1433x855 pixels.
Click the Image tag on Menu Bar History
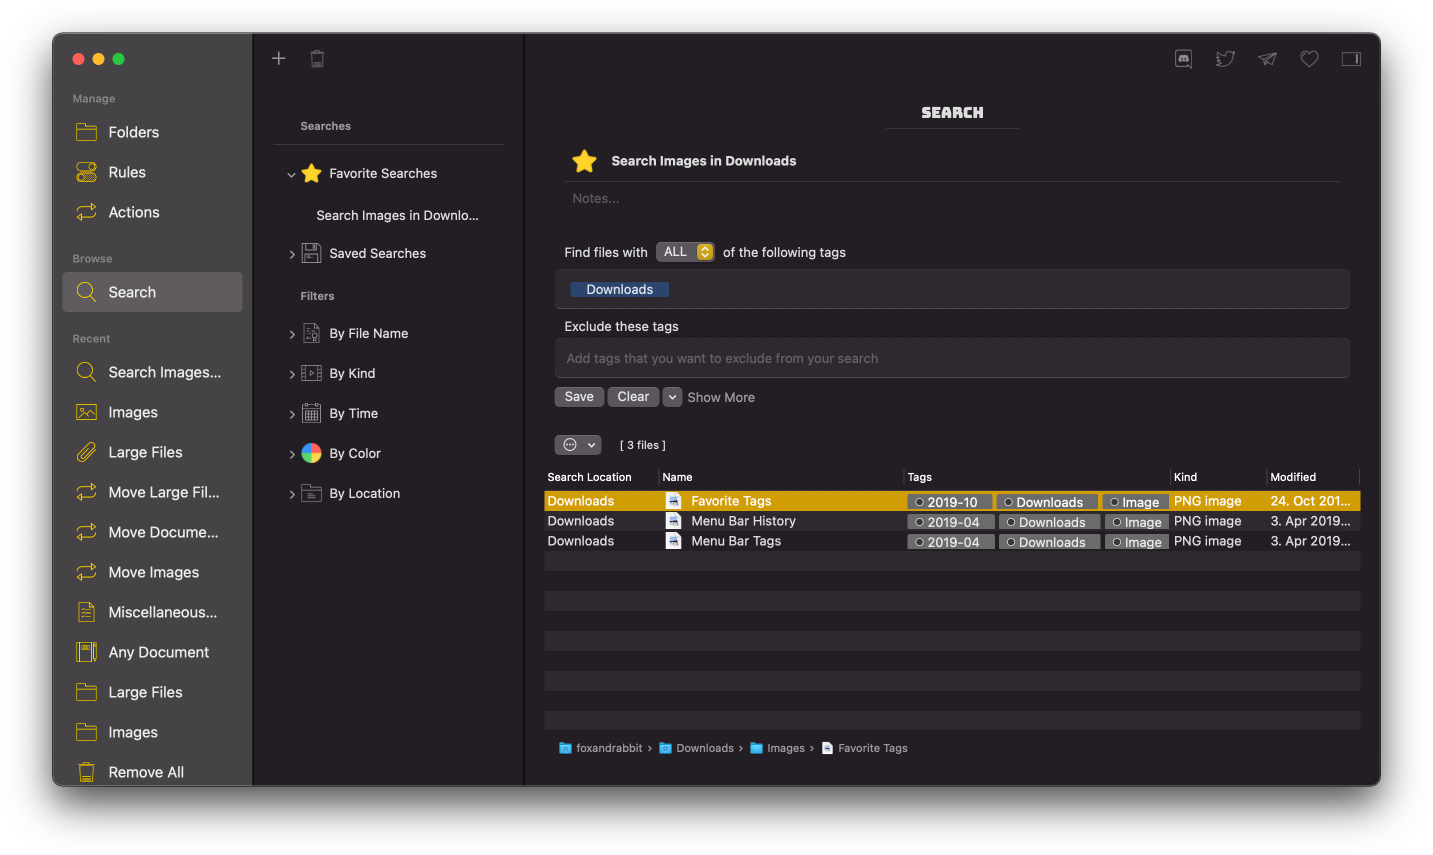tap(1136, 521)
